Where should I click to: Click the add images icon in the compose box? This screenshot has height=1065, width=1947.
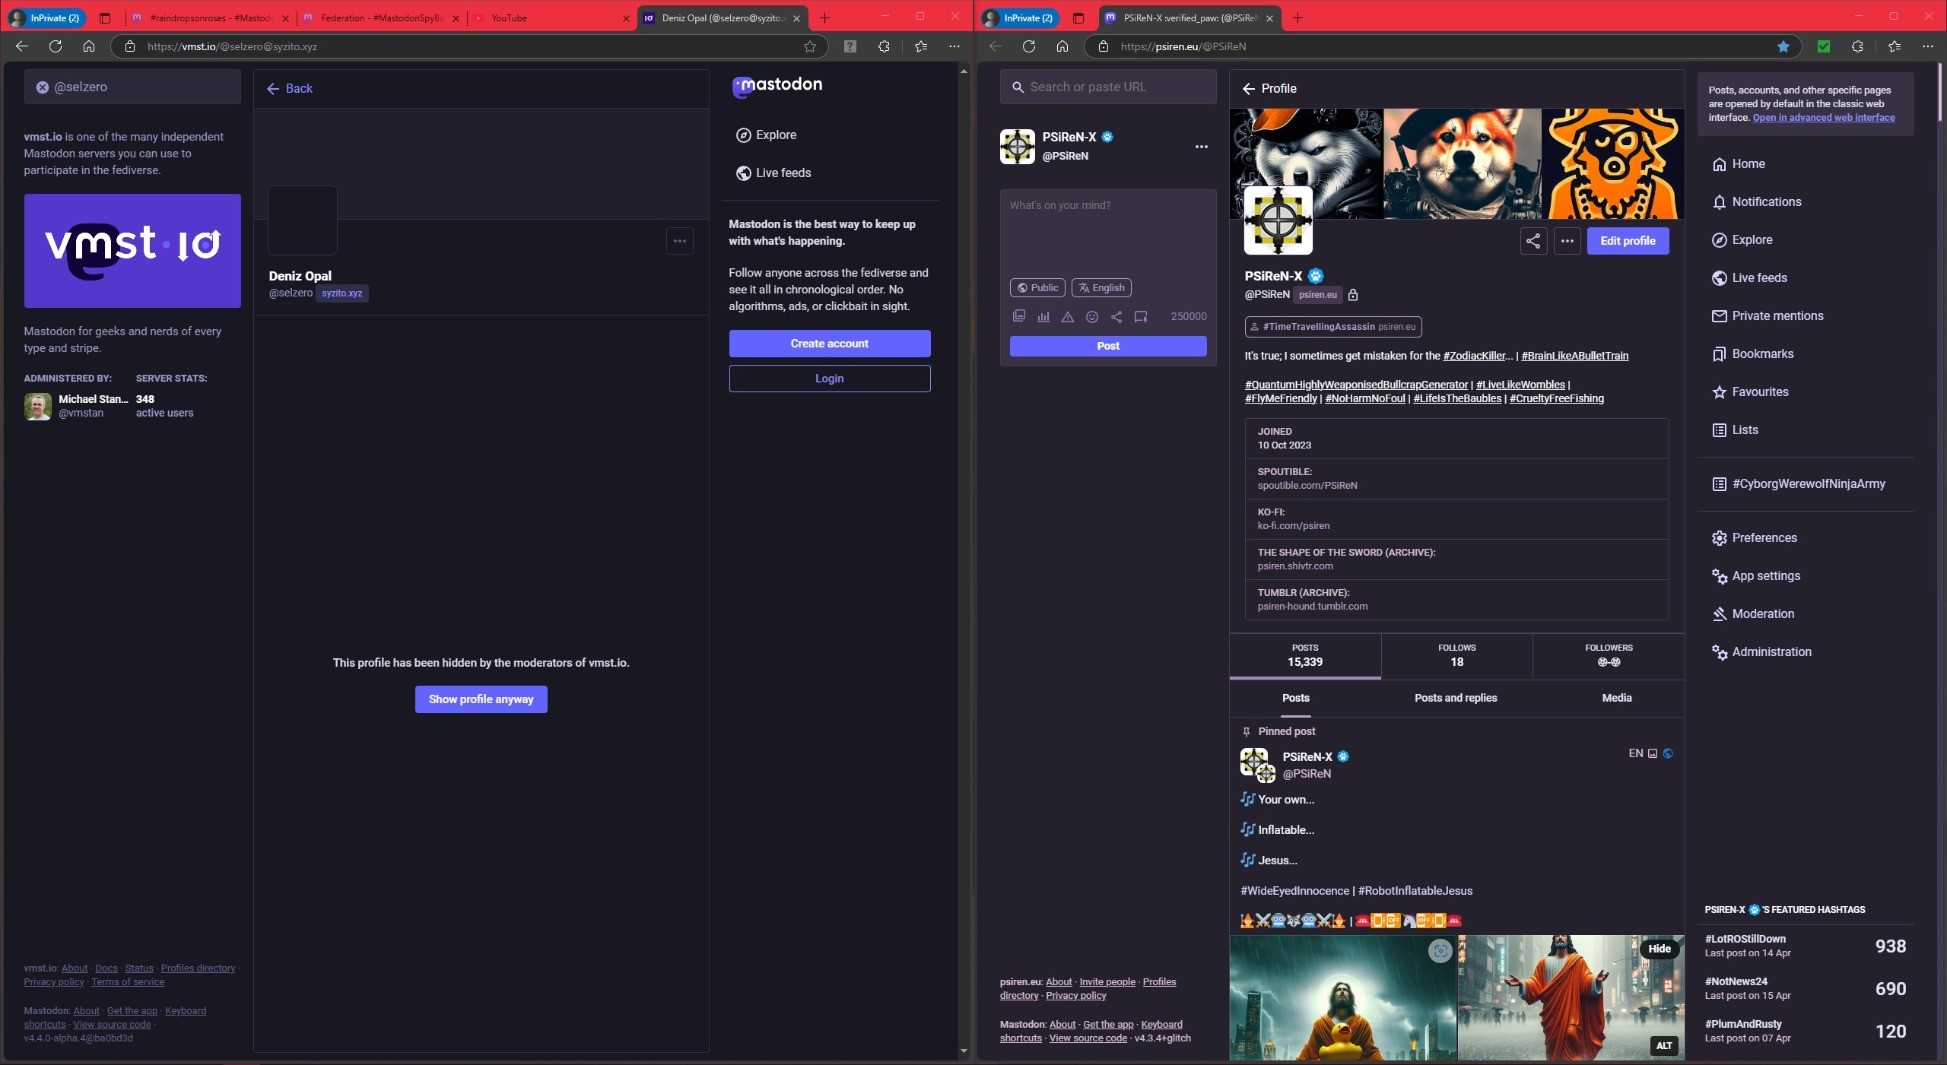tap(1019, 316)
